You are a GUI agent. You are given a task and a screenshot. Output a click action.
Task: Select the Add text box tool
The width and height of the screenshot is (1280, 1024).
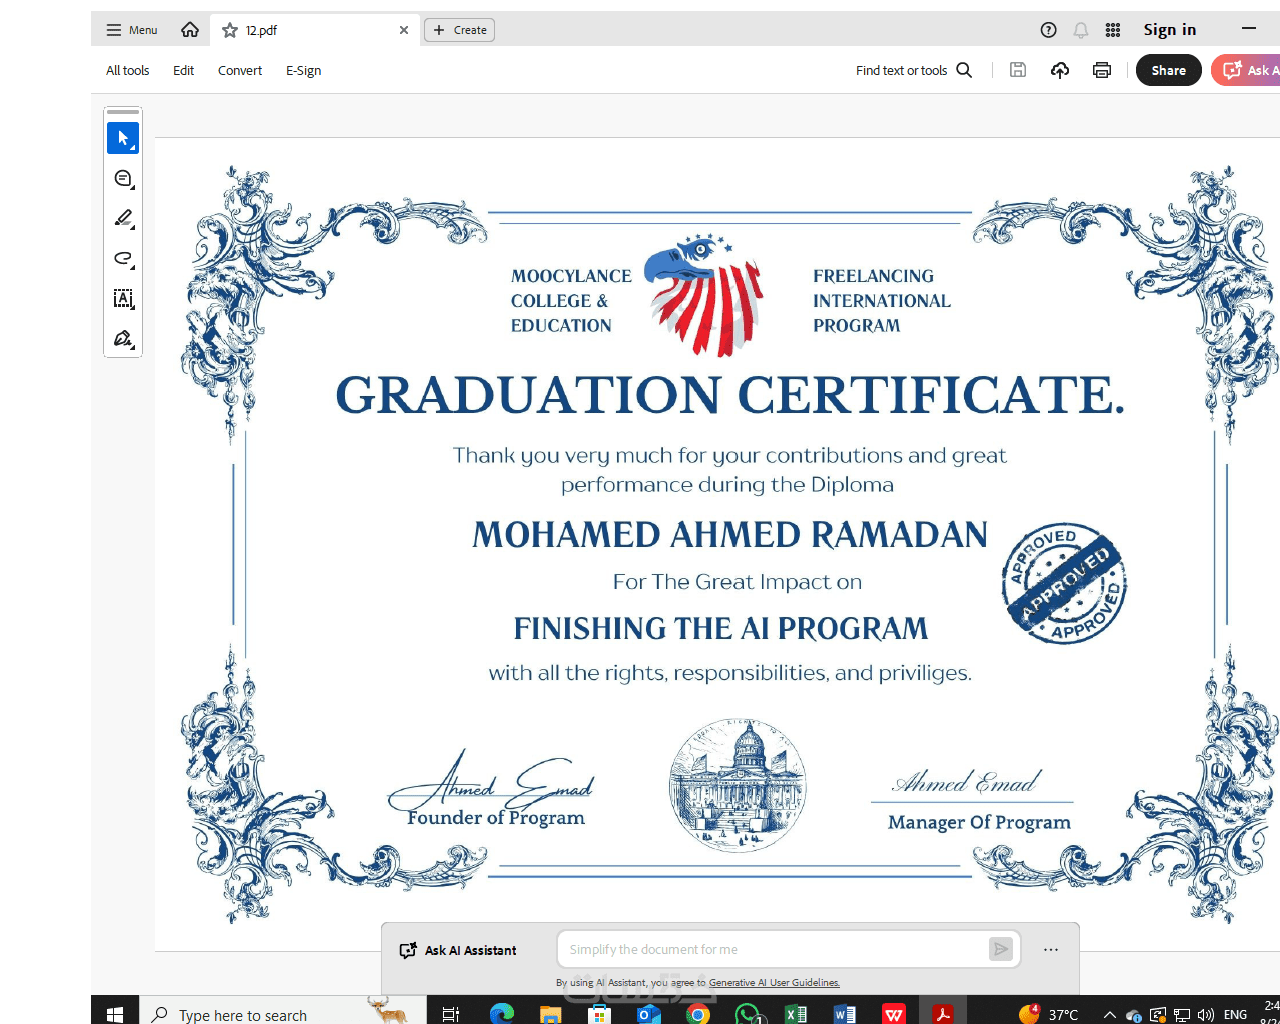point(123,298)
